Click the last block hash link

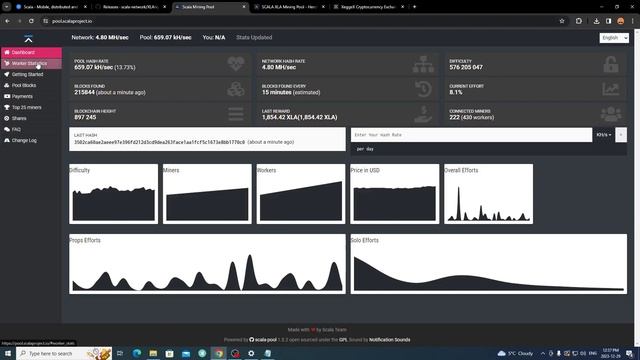pos(159,142)
